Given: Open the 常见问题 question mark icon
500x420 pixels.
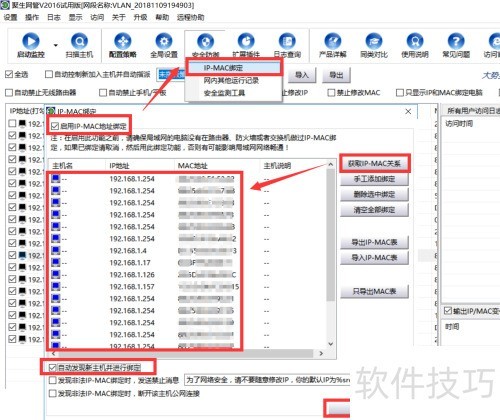Looking at the screenshot, I should pos(456,41).
